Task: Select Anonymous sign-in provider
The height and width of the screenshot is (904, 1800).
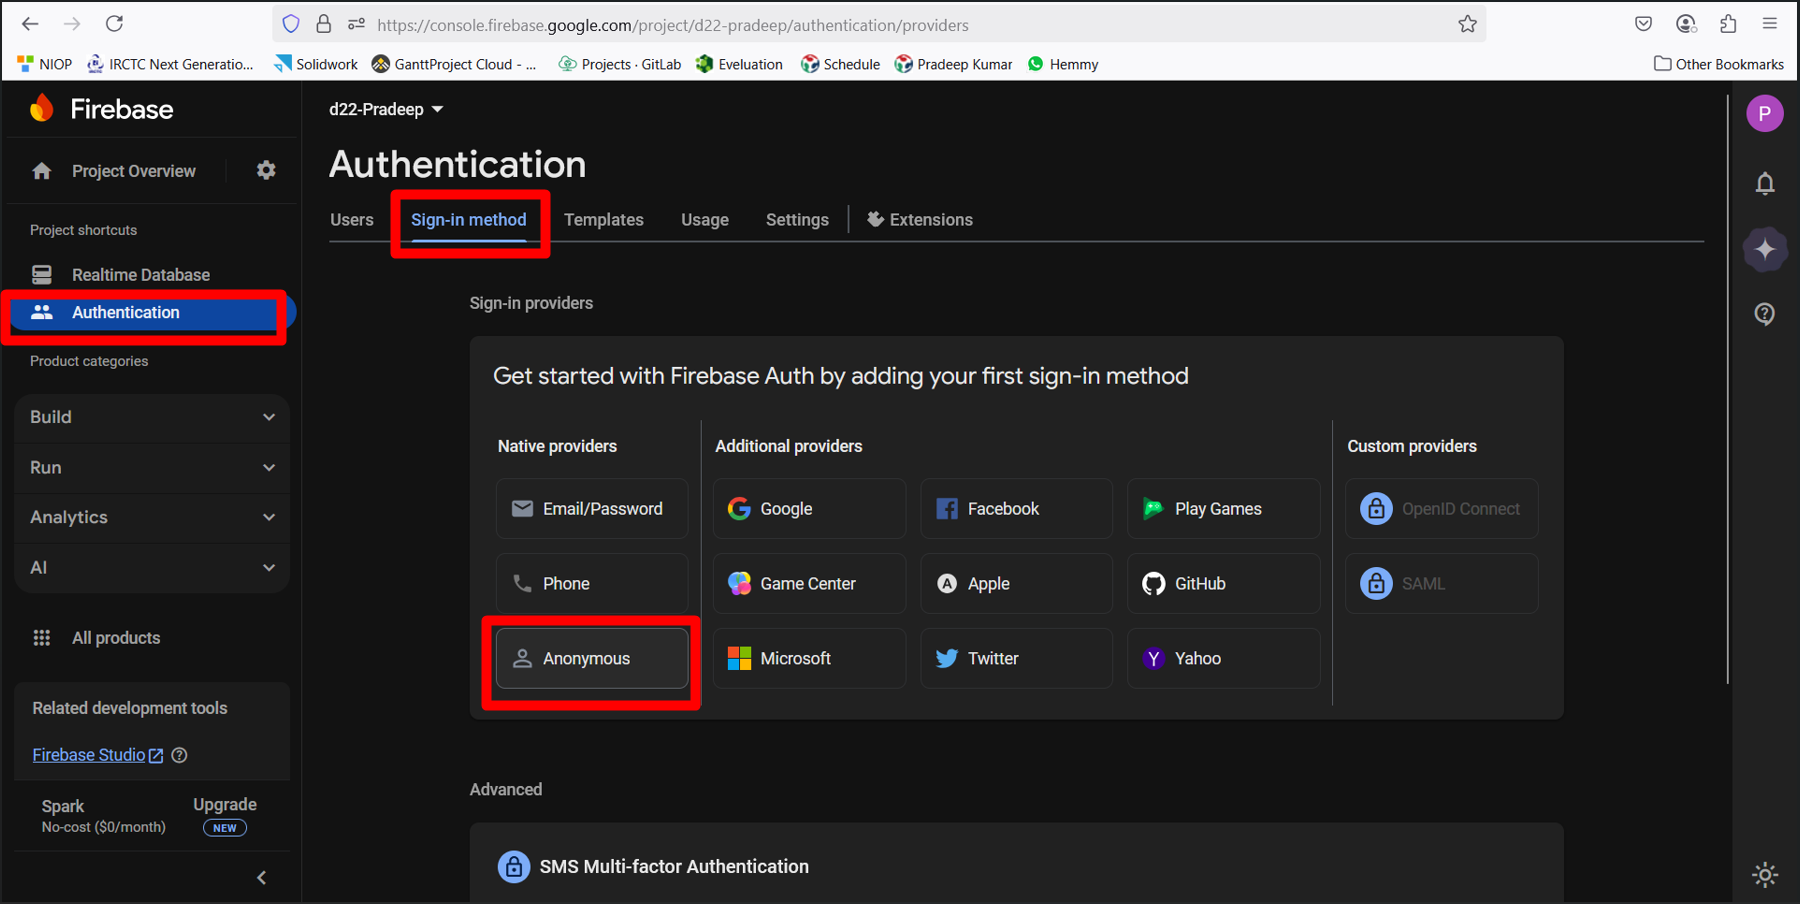Action: pos(592,658)
